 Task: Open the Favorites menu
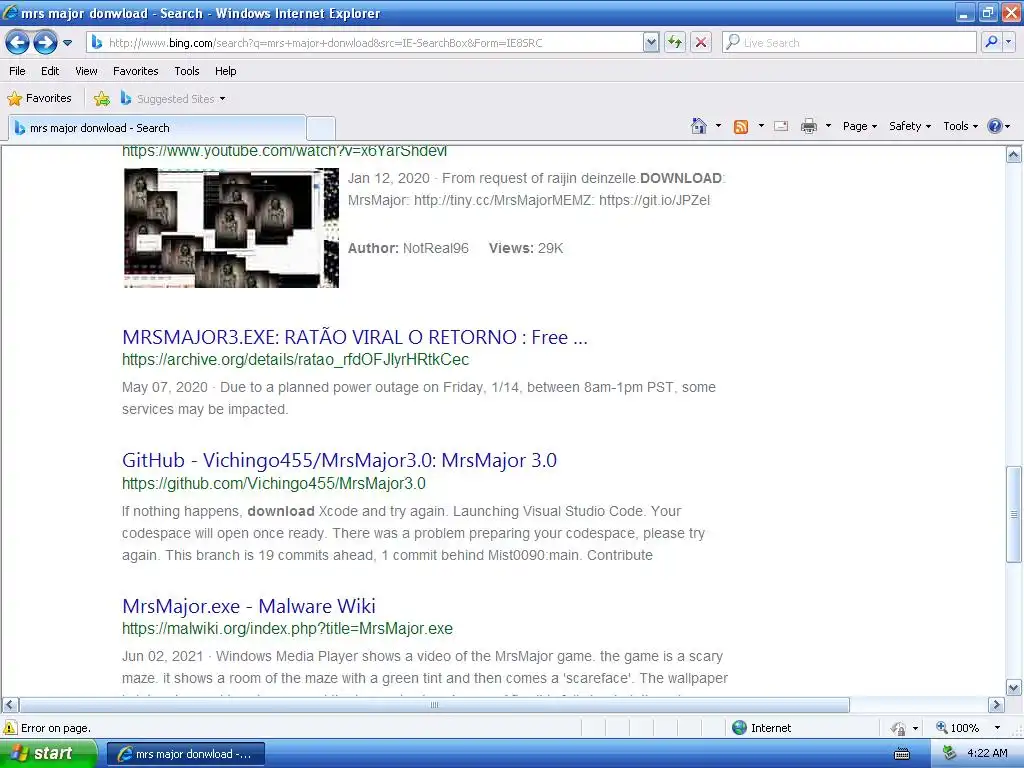(x=136, y=71)
